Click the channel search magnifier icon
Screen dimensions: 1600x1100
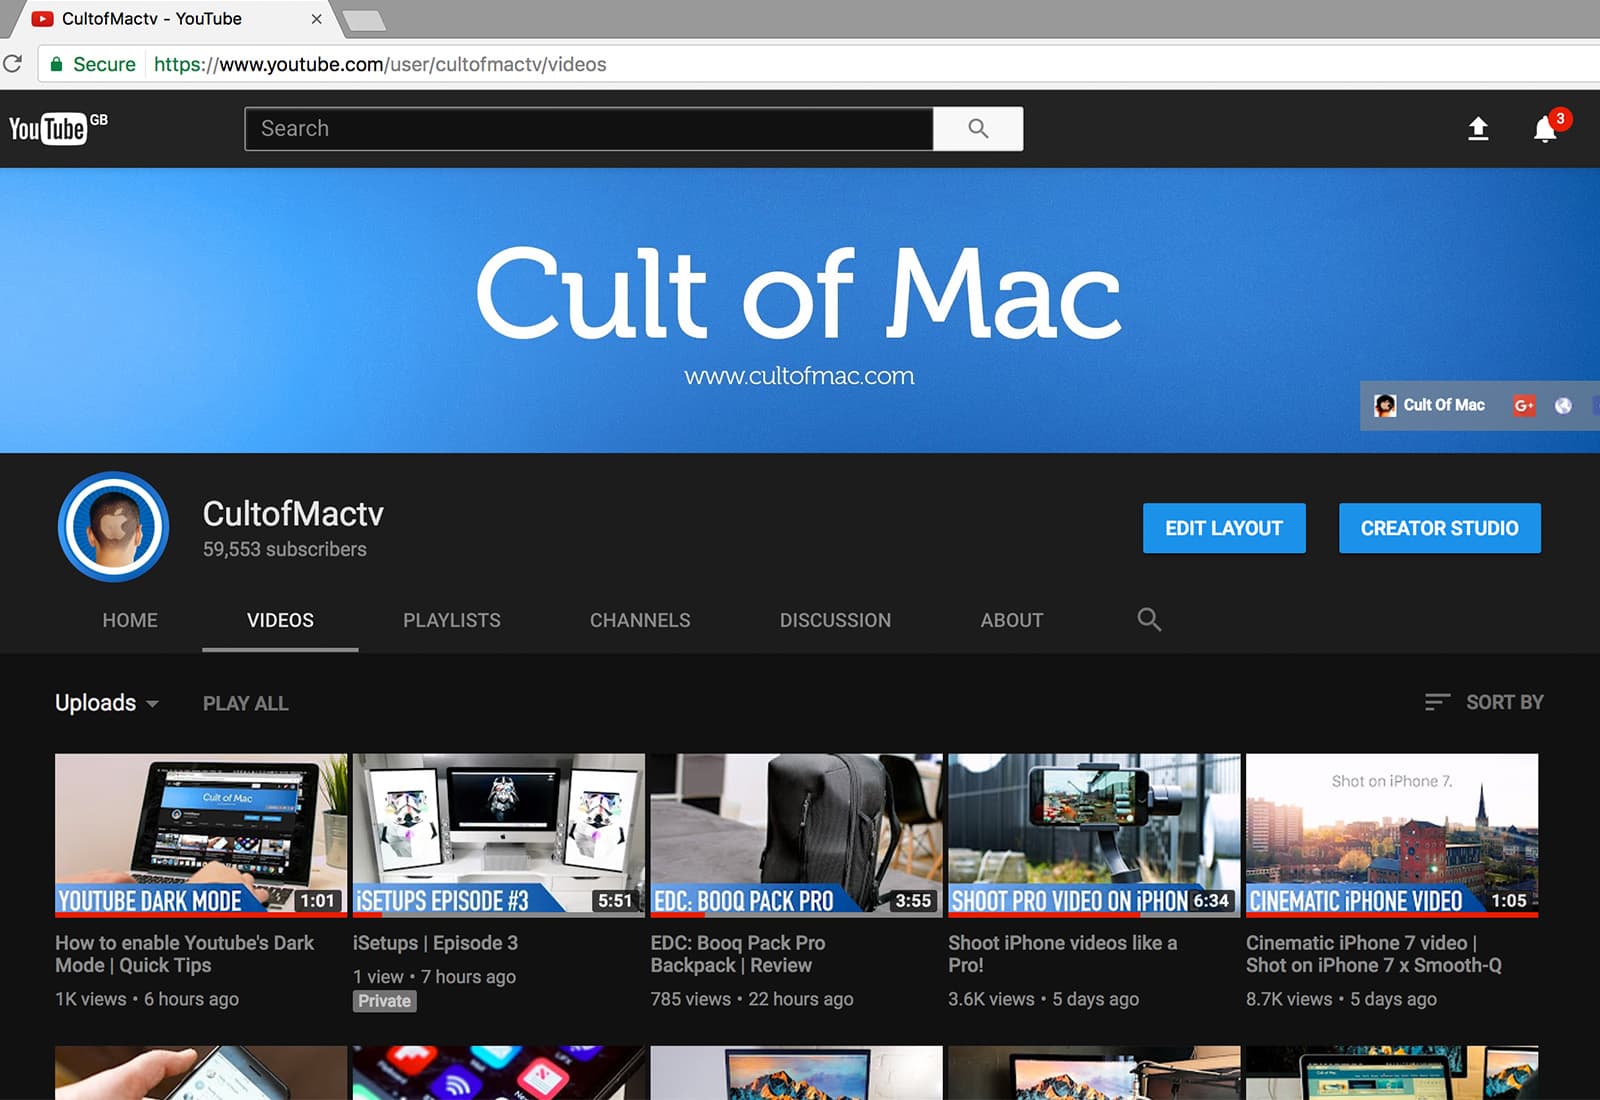[1149, 620]
